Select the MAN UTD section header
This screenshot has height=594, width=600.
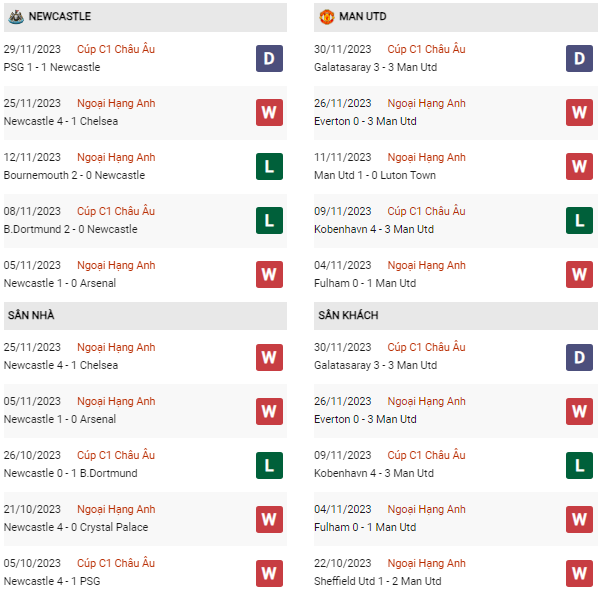coord(367,17)
